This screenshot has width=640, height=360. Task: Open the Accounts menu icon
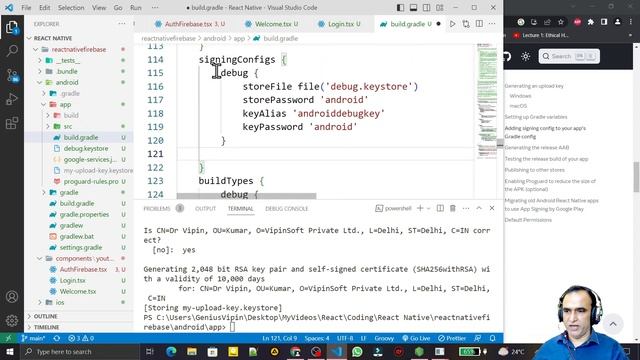(x=12, y=297)
